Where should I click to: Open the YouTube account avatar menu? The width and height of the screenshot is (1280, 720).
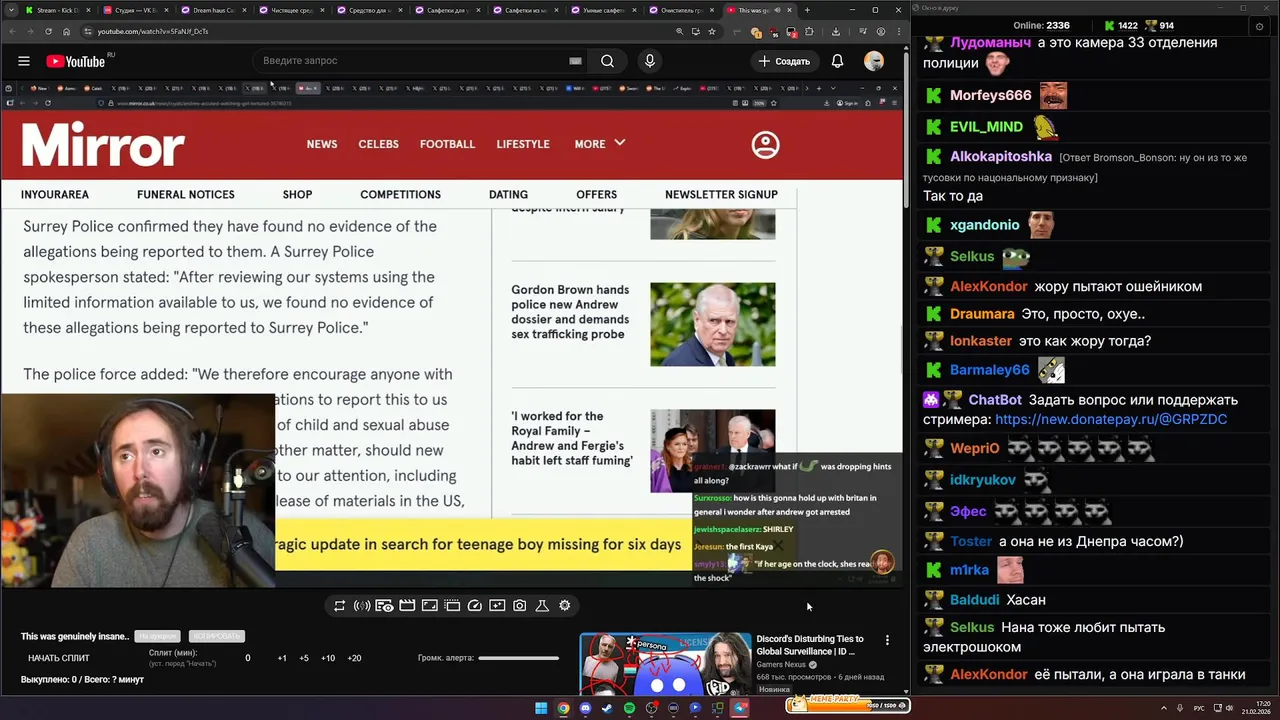(874, 61)
